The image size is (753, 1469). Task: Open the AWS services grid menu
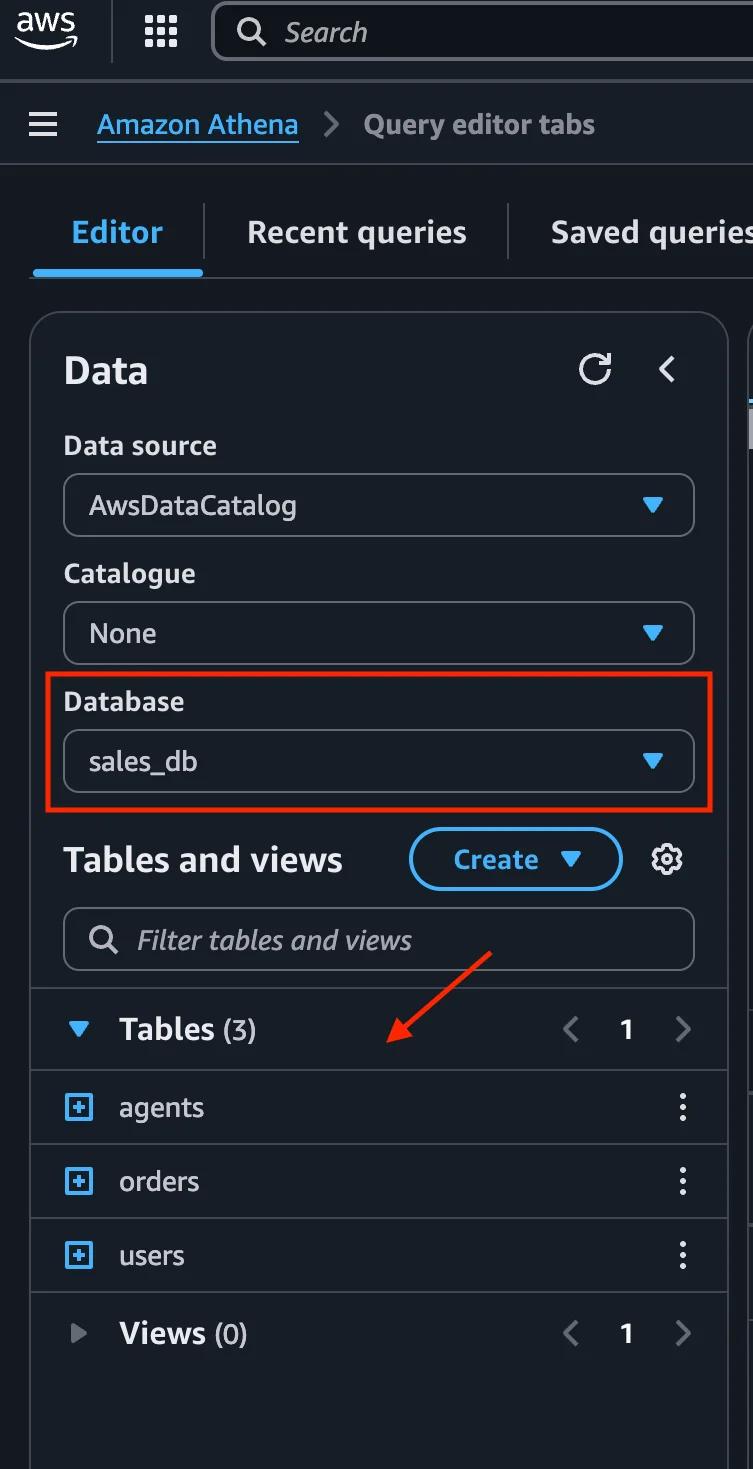[x=160, y=31]
